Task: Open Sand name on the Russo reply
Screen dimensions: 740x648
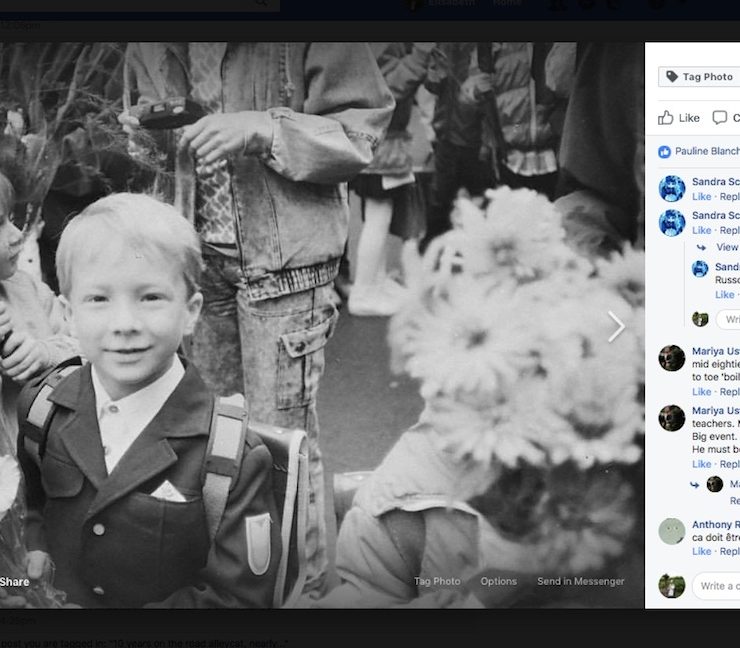Action: coord(727,267)
